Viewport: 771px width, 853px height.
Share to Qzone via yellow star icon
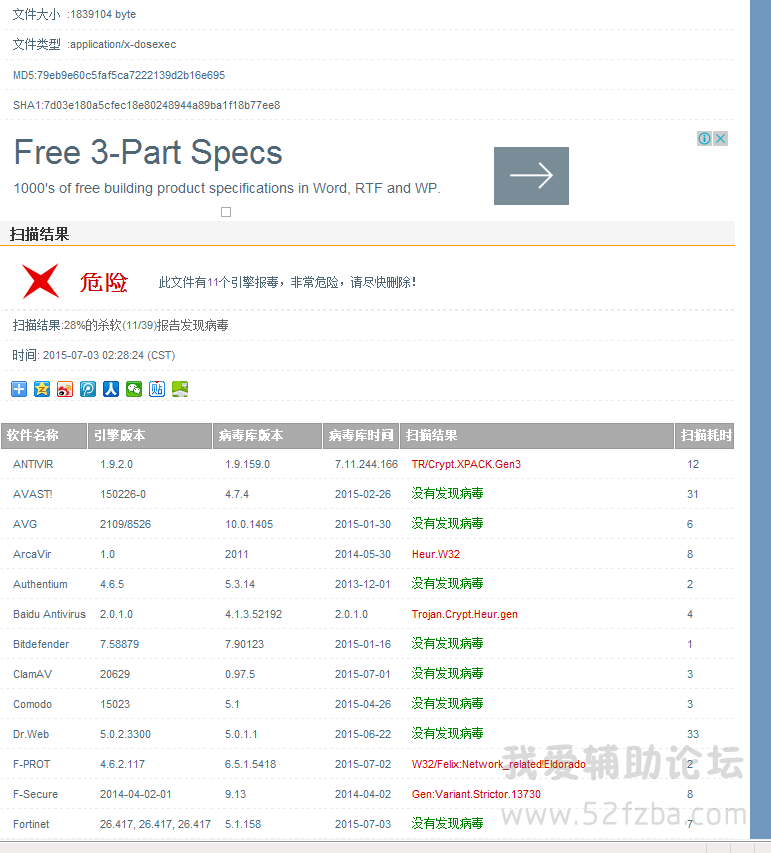pyautogui.click(x=42, y=389)
